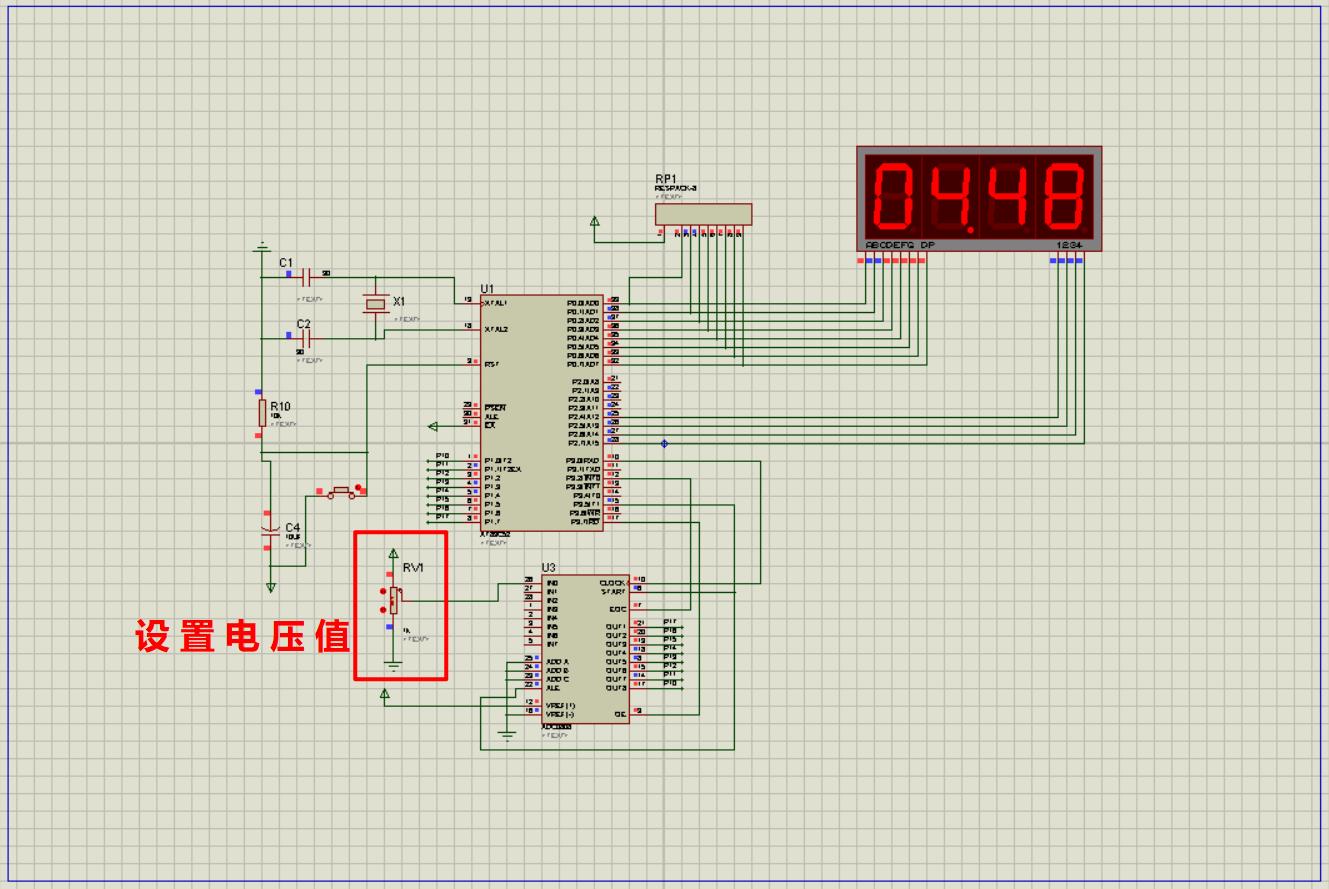The height and width of the screenshot is (889, 1329).
Task: Click the U3 reference label
Action: [x=548, y=568]
